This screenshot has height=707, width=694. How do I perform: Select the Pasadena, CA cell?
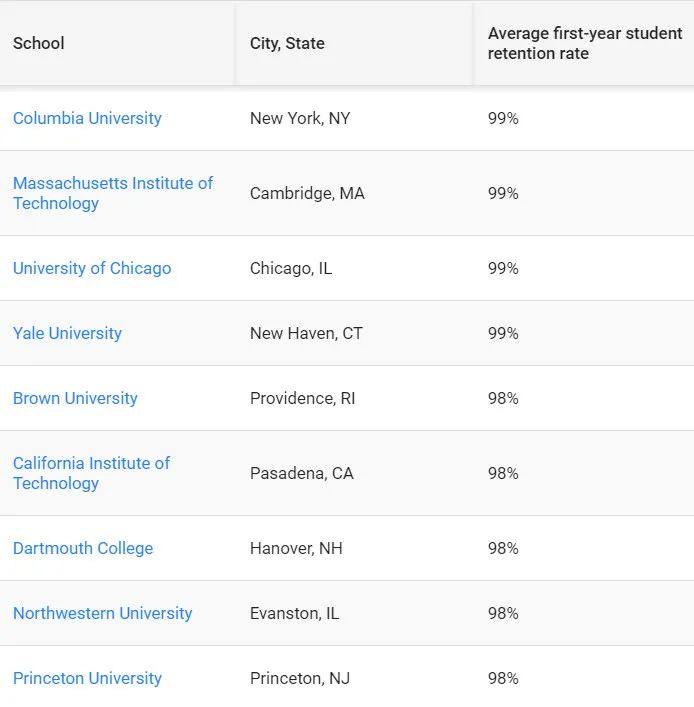click(301, 473)
